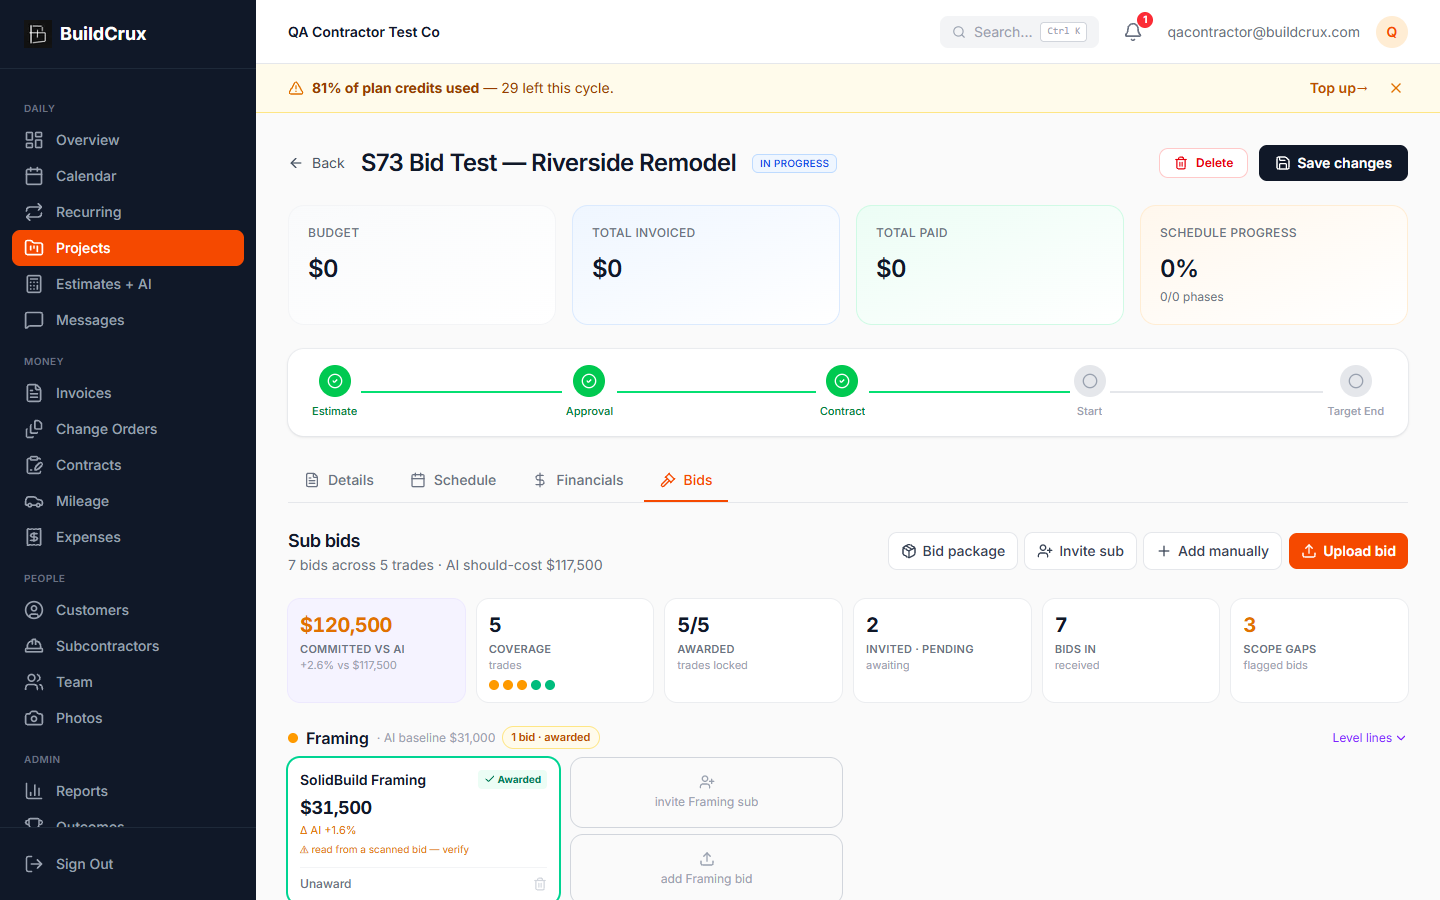The width and height of the screenshot is (1440, 900).
Task: Click the Schedule Progress 0% card
Action: click(x=1274, y=265)
